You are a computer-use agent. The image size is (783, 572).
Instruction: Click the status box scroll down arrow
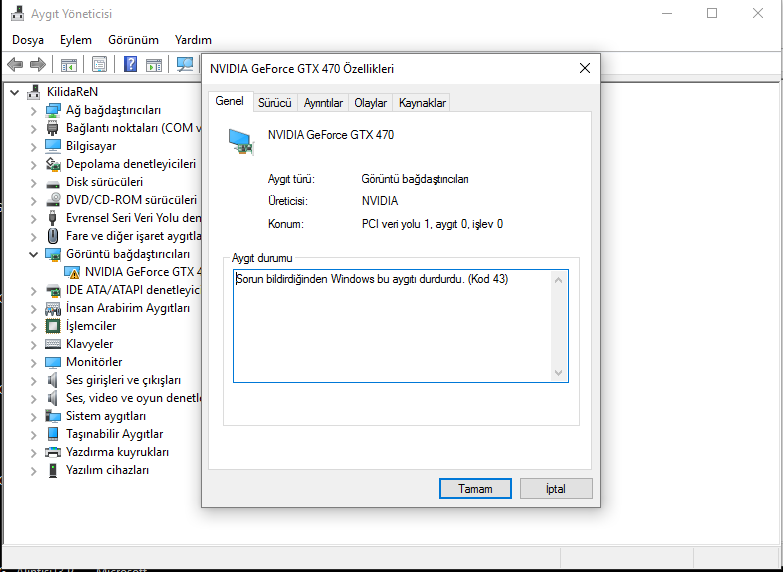pyautogui.click(x=559, y=373)
